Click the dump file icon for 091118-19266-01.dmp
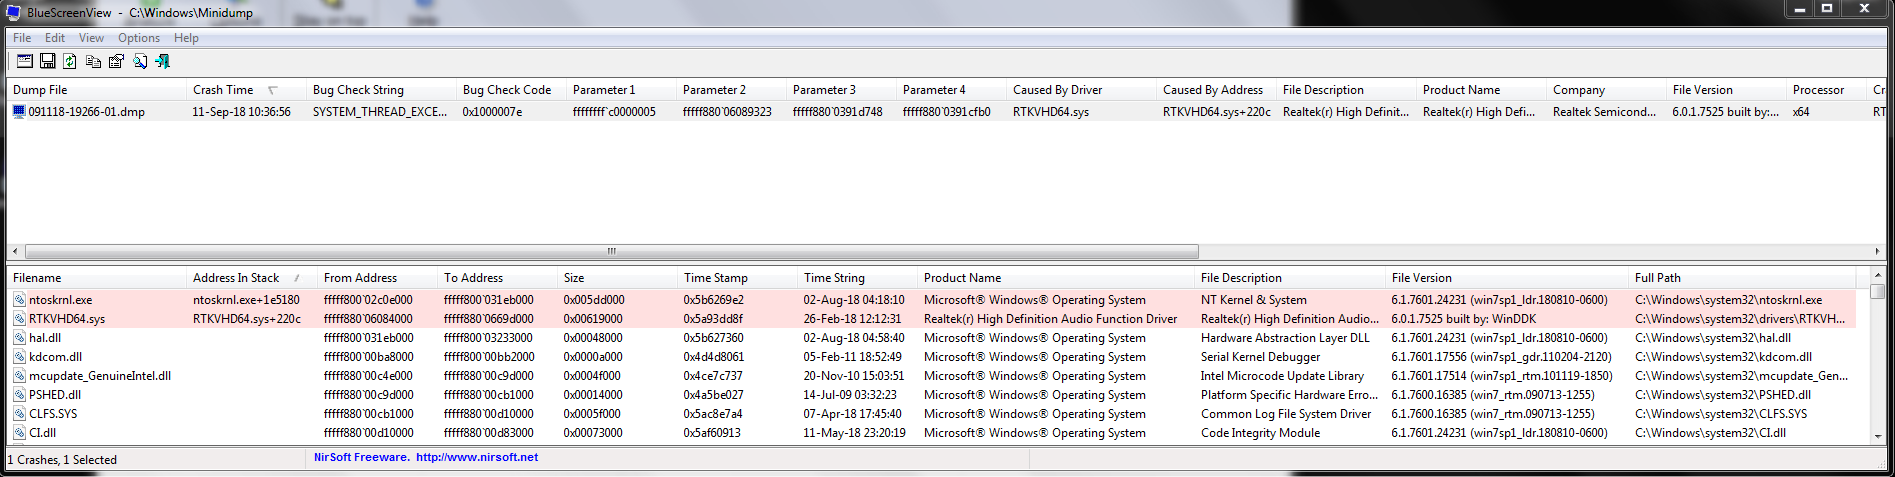This screenshot has width=1895, height=477. (x=19, y=112)
